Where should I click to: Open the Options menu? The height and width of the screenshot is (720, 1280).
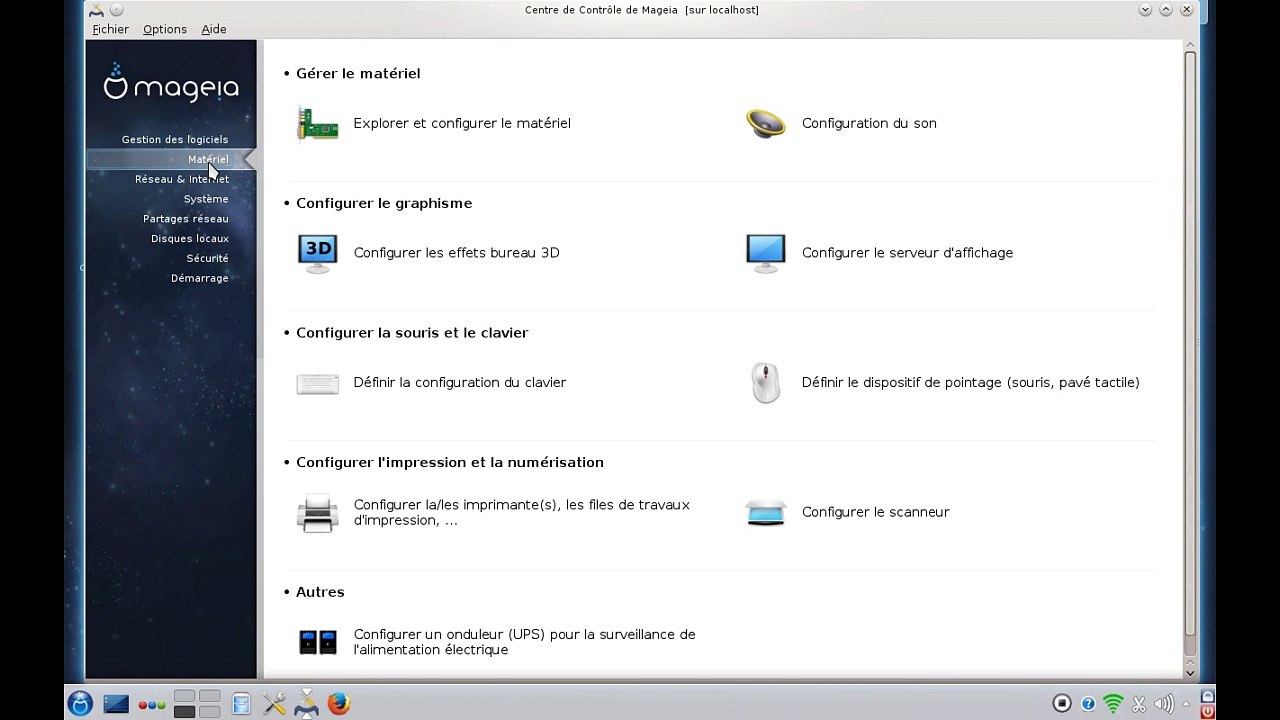[x=165, y=29]
